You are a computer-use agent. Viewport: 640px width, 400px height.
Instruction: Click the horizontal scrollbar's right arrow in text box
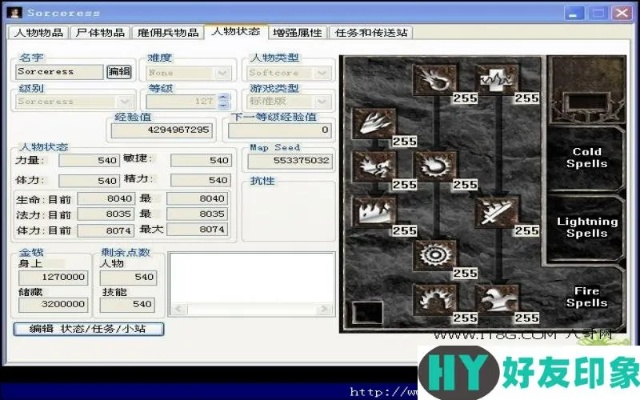coord(324,309)
